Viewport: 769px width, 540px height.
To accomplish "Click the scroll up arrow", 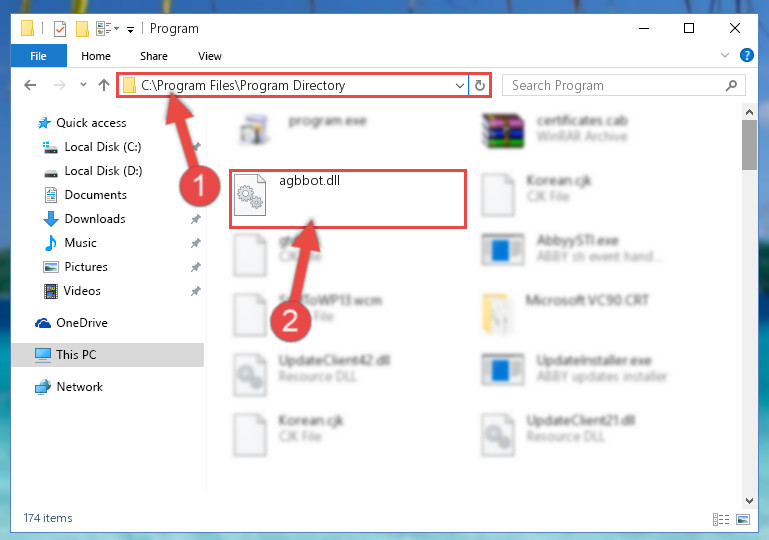I will coord(749,112).
